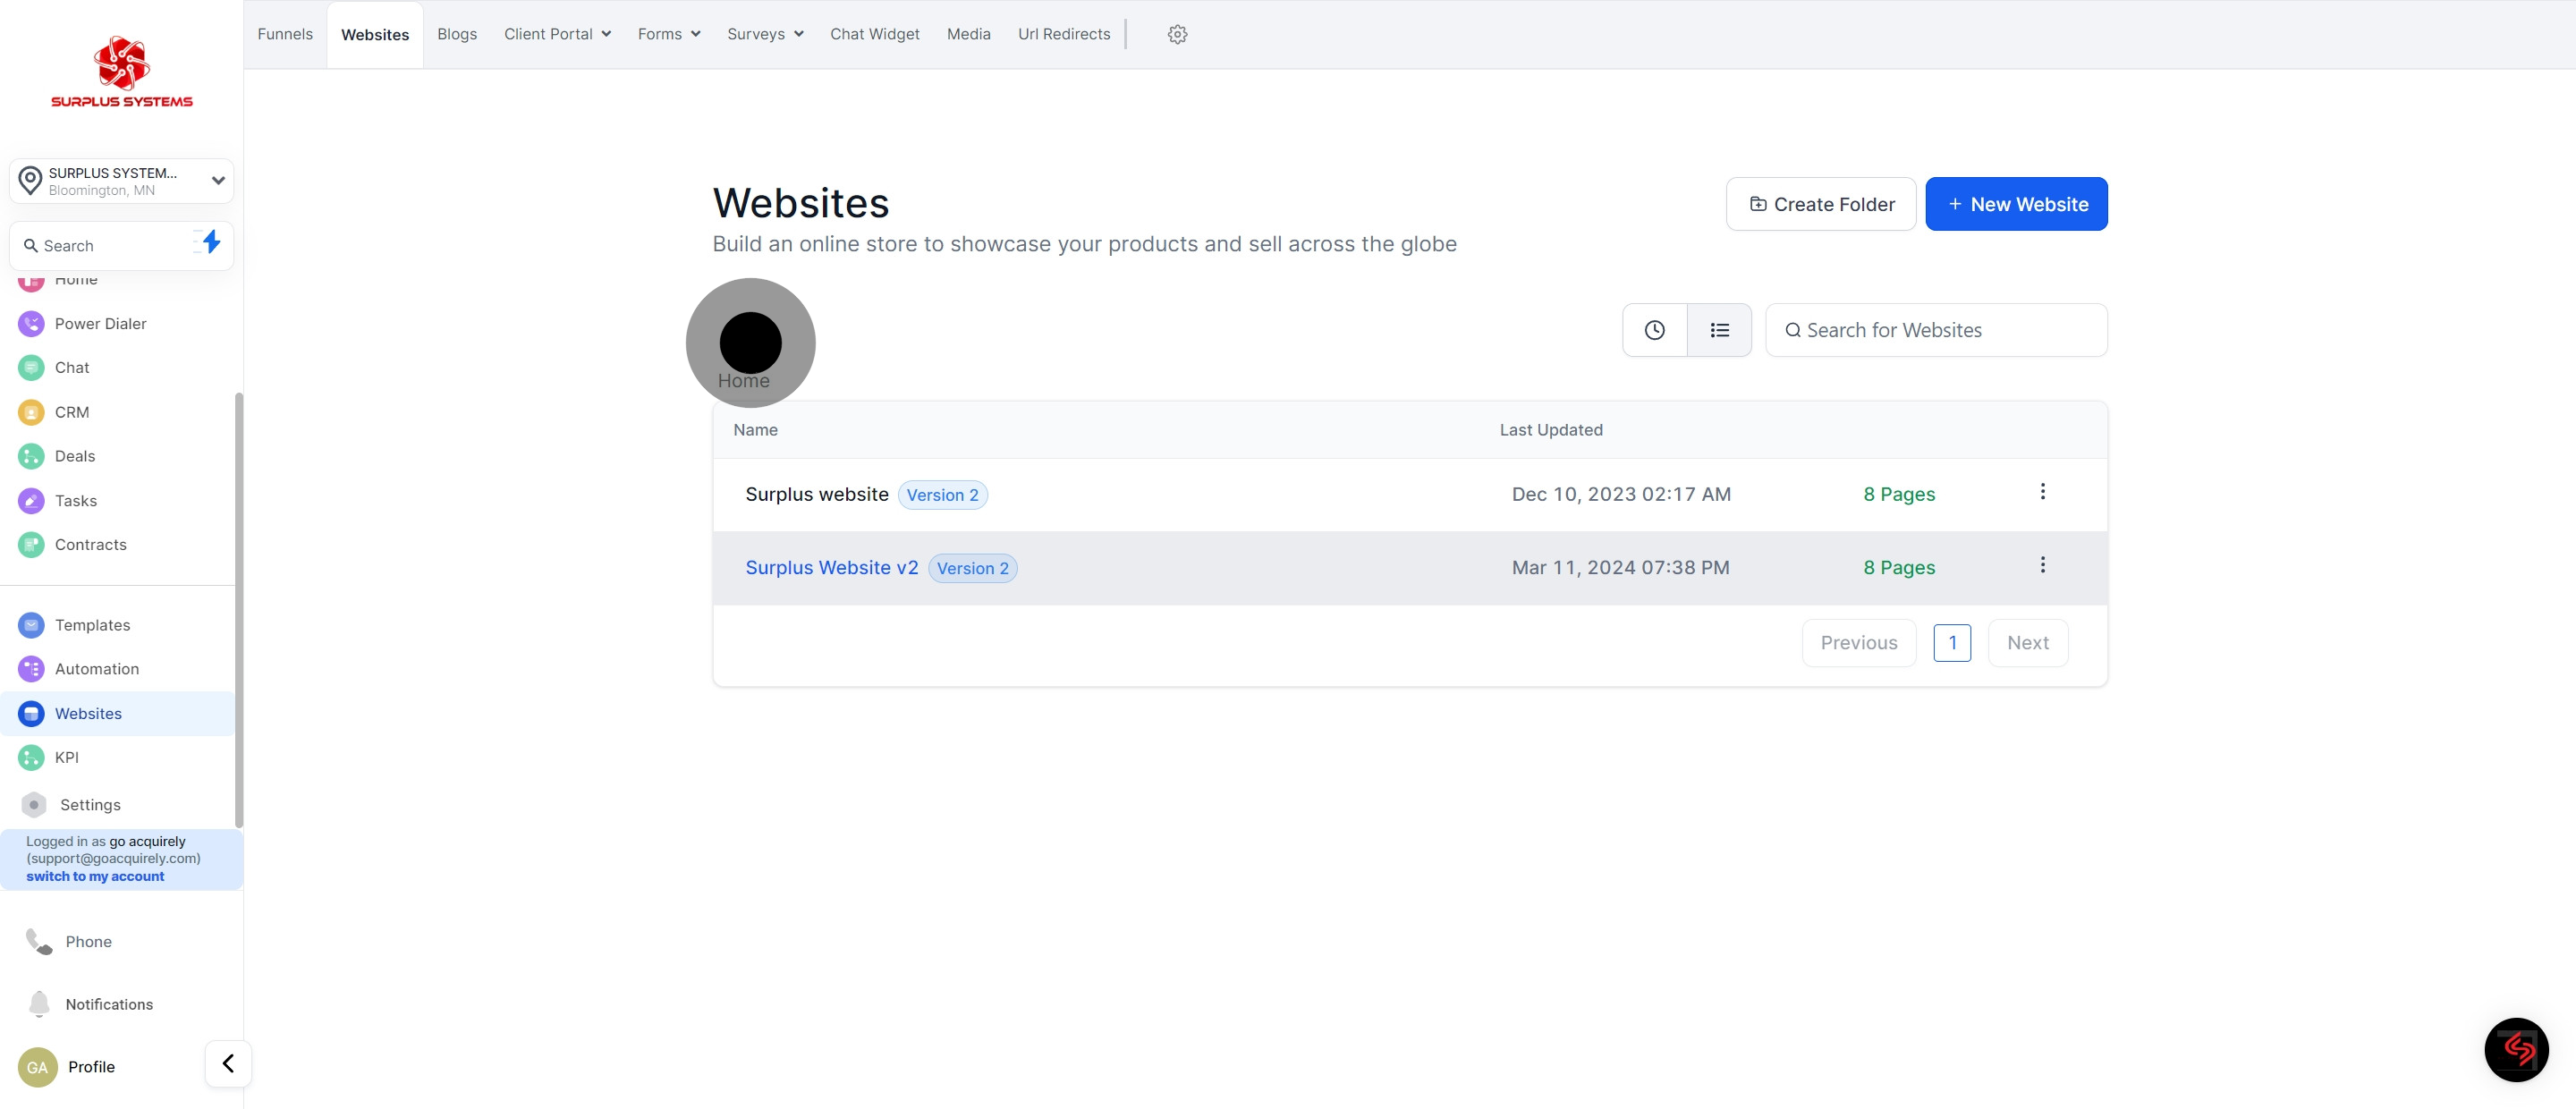The image size is (2576, 1109).
Task: Click inside the Search for Websites field
Action: (1935, 329)
